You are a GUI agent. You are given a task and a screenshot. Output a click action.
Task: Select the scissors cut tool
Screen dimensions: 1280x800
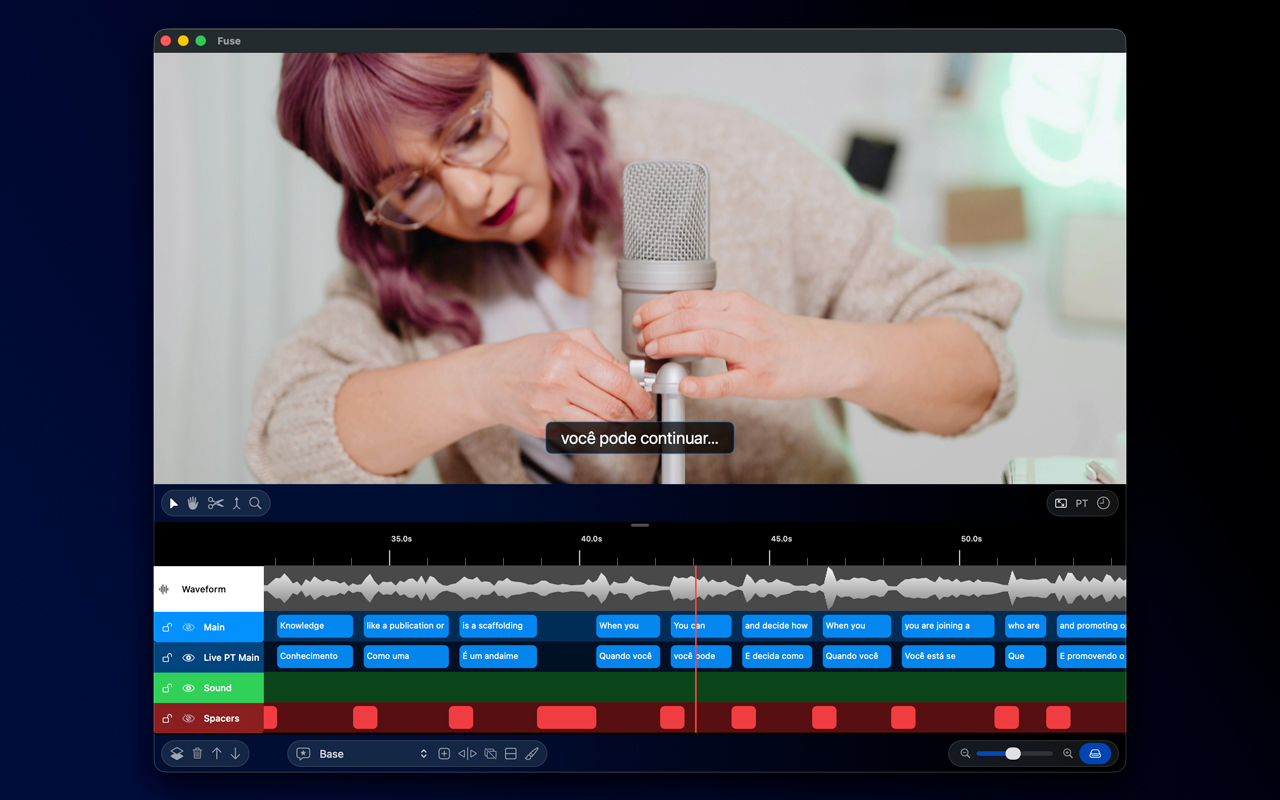click(215, 504)
